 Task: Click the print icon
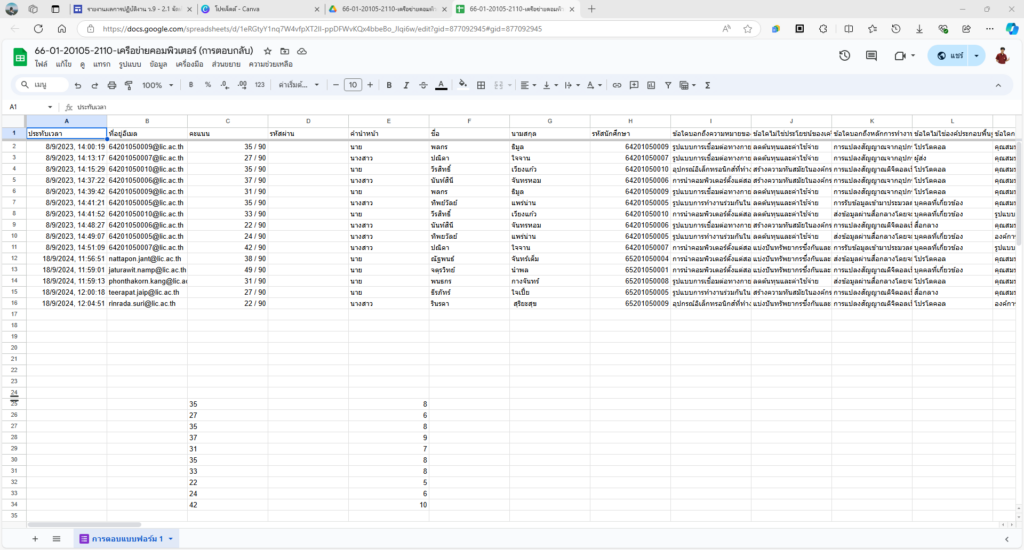tap(112, 85)
